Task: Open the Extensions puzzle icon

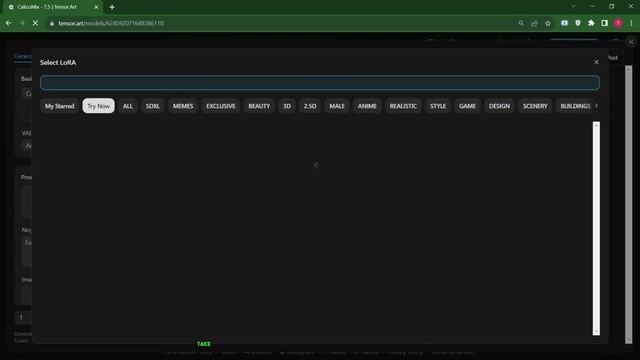Action: [x=591, y=23]
